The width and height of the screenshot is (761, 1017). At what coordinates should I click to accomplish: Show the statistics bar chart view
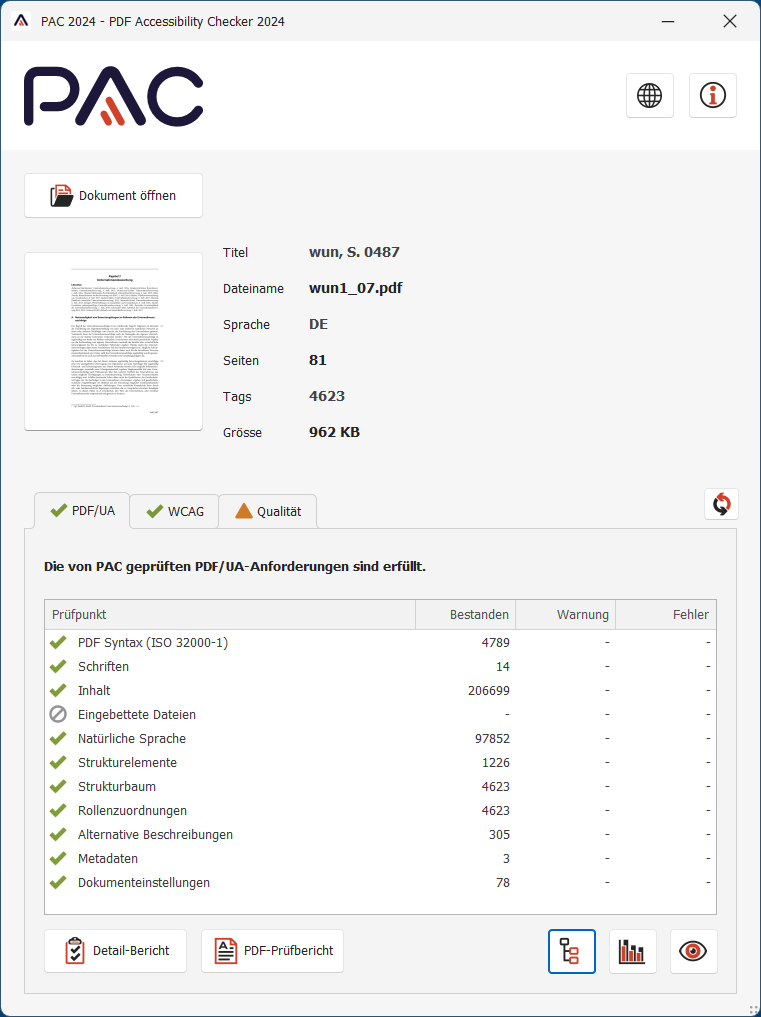[633, 951]
